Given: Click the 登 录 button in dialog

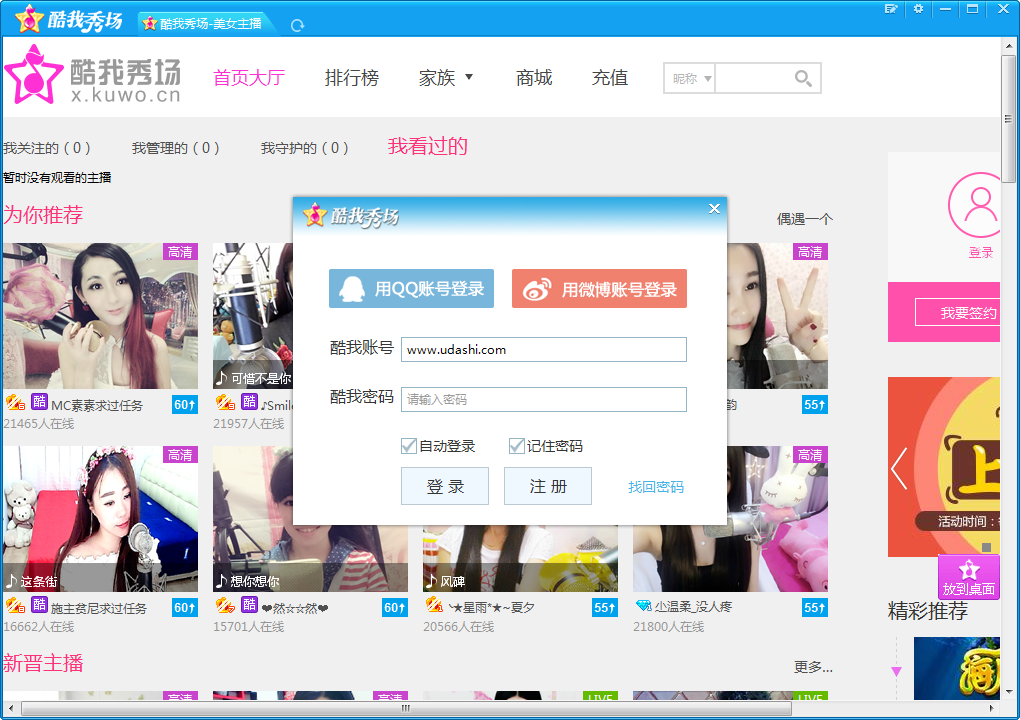Looking at the screenshot, I should 445,486.
